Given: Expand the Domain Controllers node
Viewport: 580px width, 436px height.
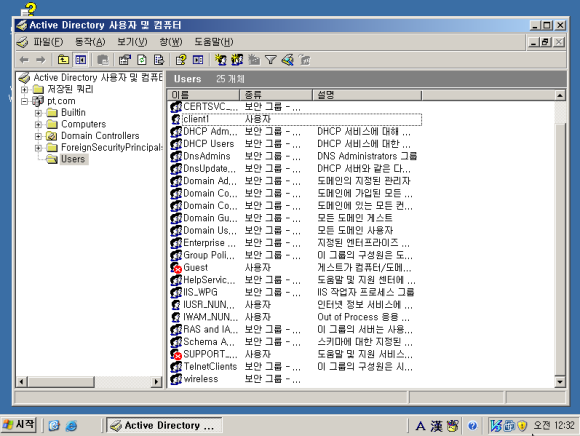Looking at the screenshot, I should point(38,136).
